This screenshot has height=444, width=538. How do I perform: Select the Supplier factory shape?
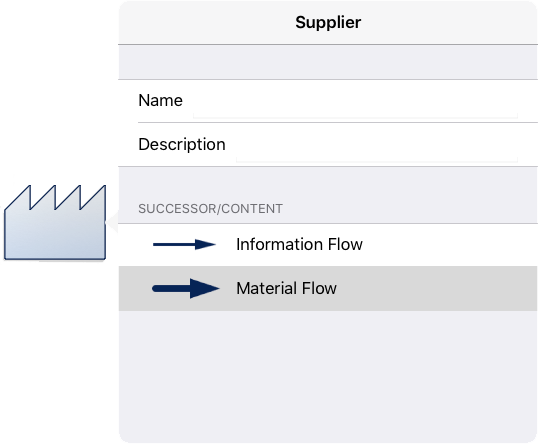[x=55, y=222]
